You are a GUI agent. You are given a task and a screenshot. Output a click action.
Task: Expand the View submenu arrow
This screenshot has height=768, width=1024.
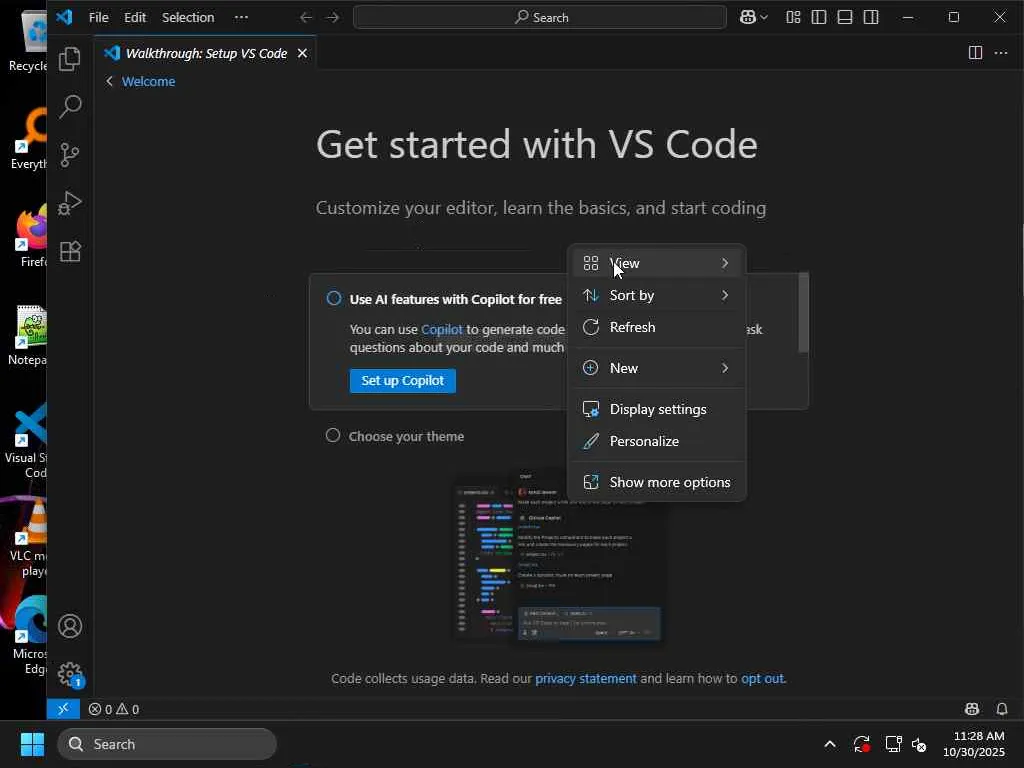click(x=725, y=263)
